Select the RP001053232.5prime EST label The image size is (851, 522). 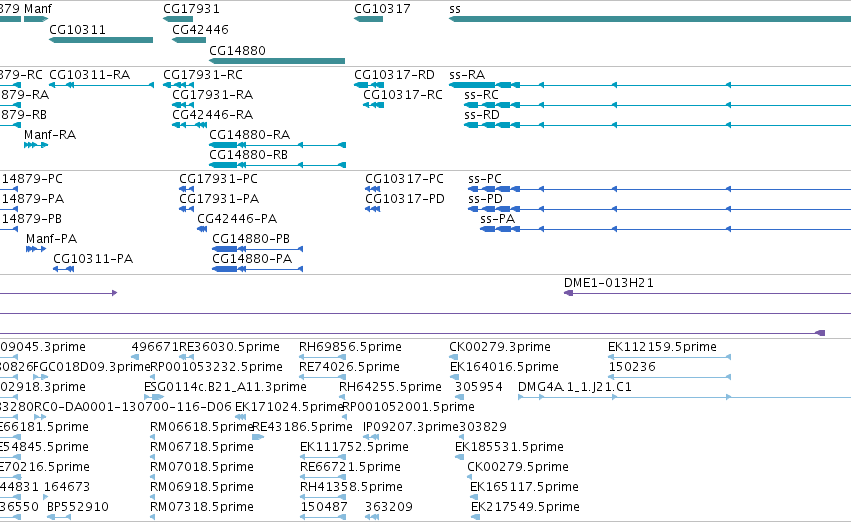217,367
